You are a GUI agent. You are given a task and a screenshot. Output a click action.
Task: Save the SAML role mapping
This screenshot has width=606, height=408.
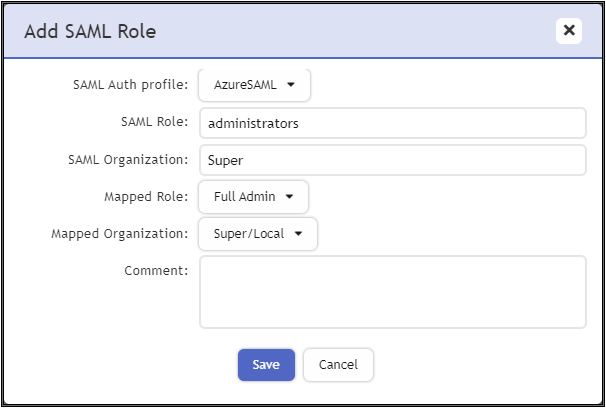266,365
